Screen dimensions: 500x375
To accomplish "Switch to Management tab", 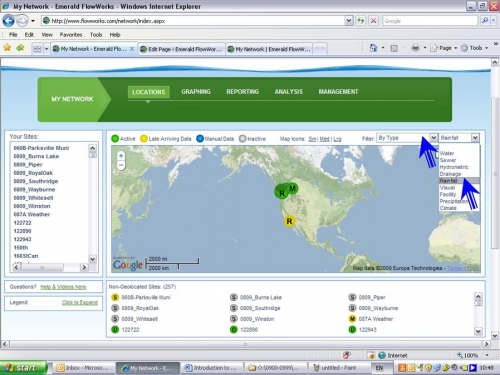I will [338, 92].
